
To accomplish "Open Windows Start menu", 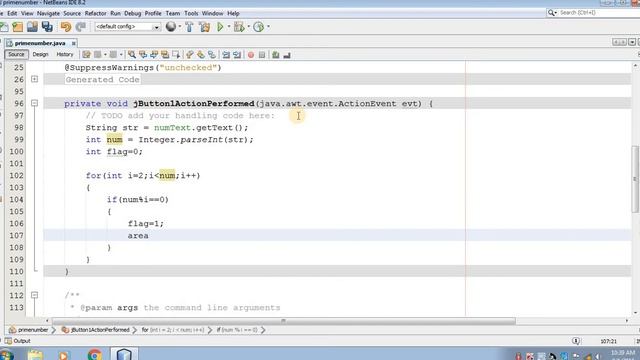I will pos(6,354).
